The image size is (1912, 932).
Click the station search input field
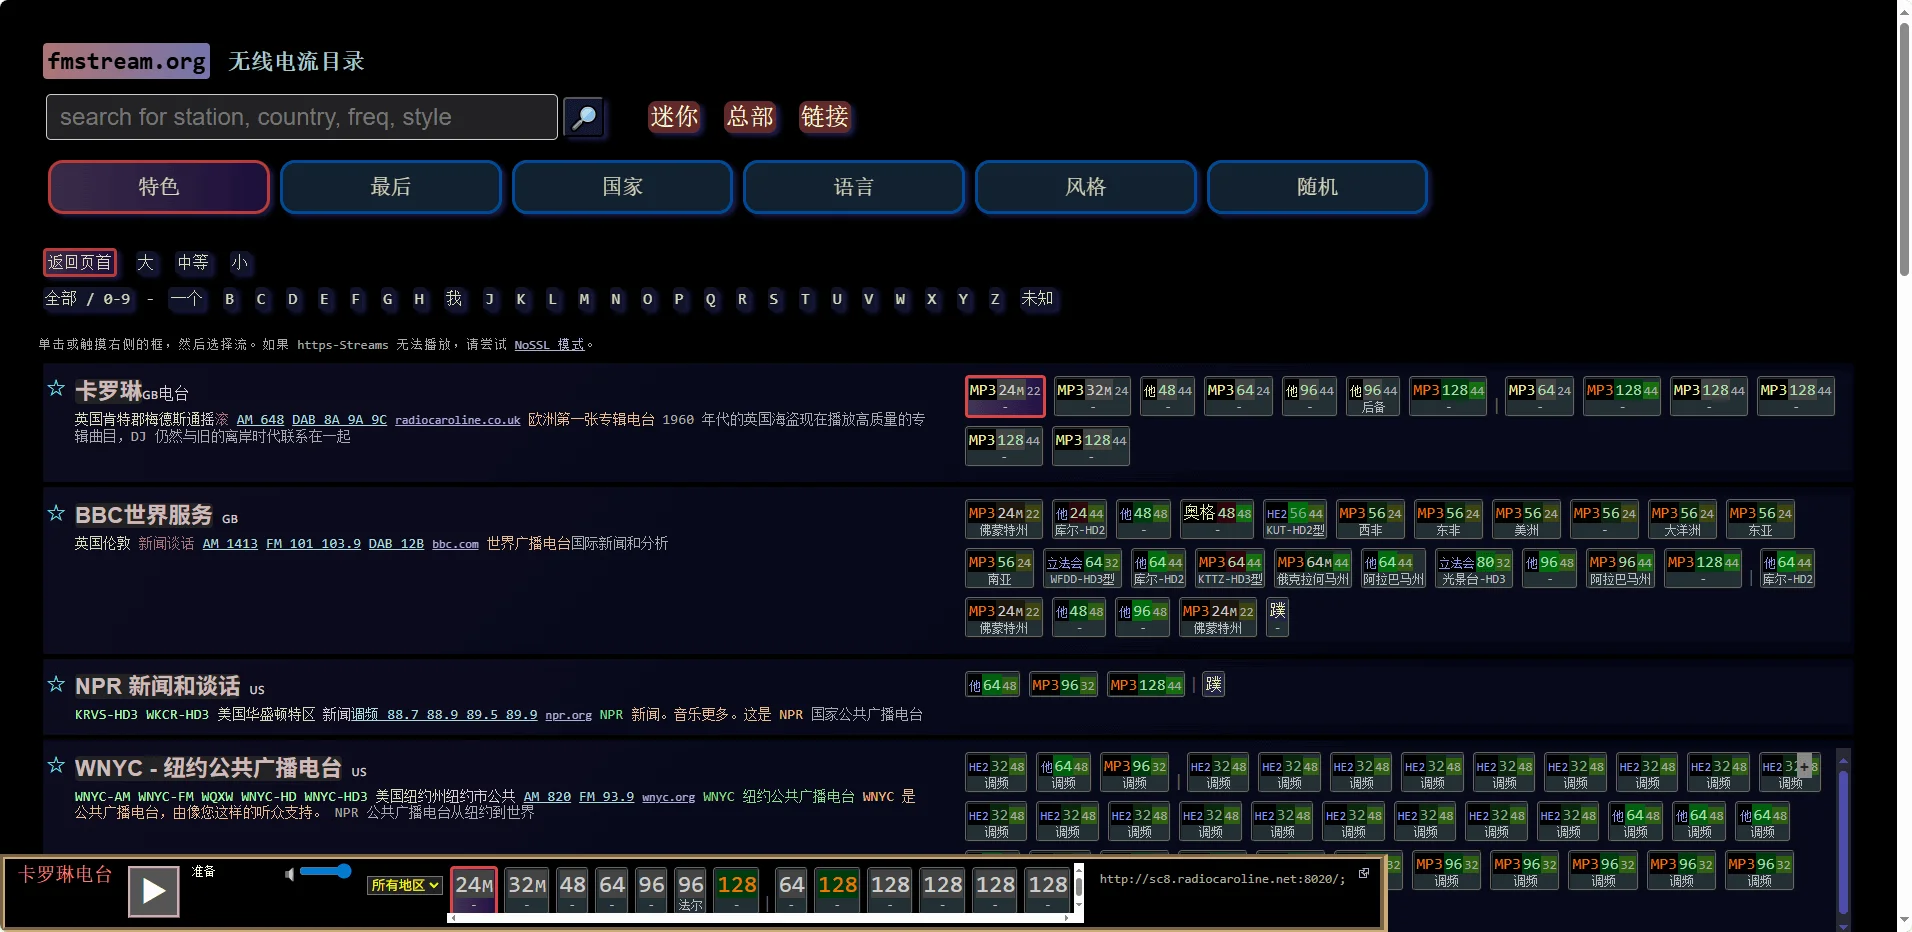(x=300, y=117)
